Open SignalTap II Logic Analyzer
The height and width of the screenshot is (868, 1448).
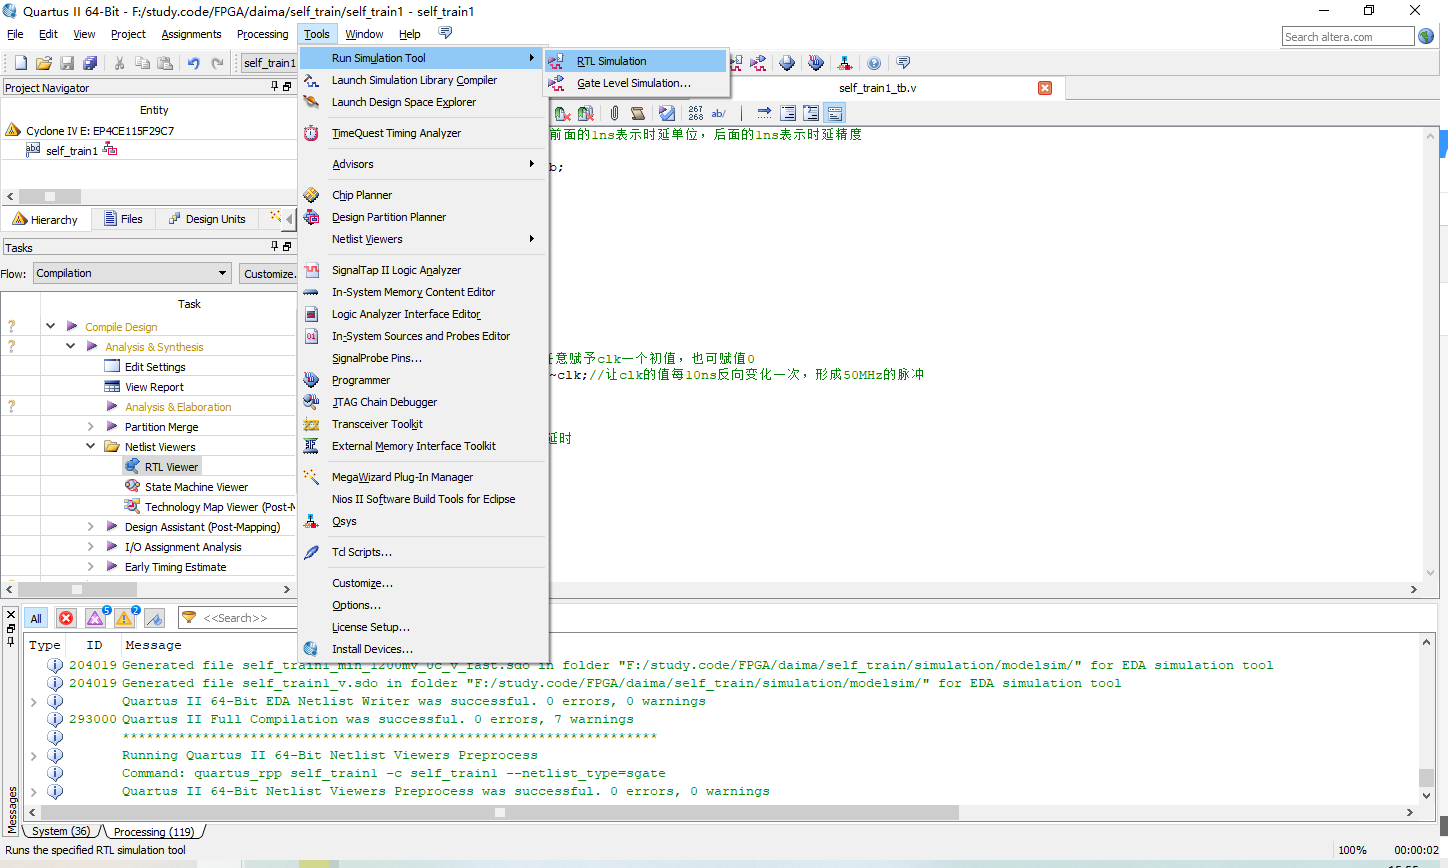coord(423,270)
